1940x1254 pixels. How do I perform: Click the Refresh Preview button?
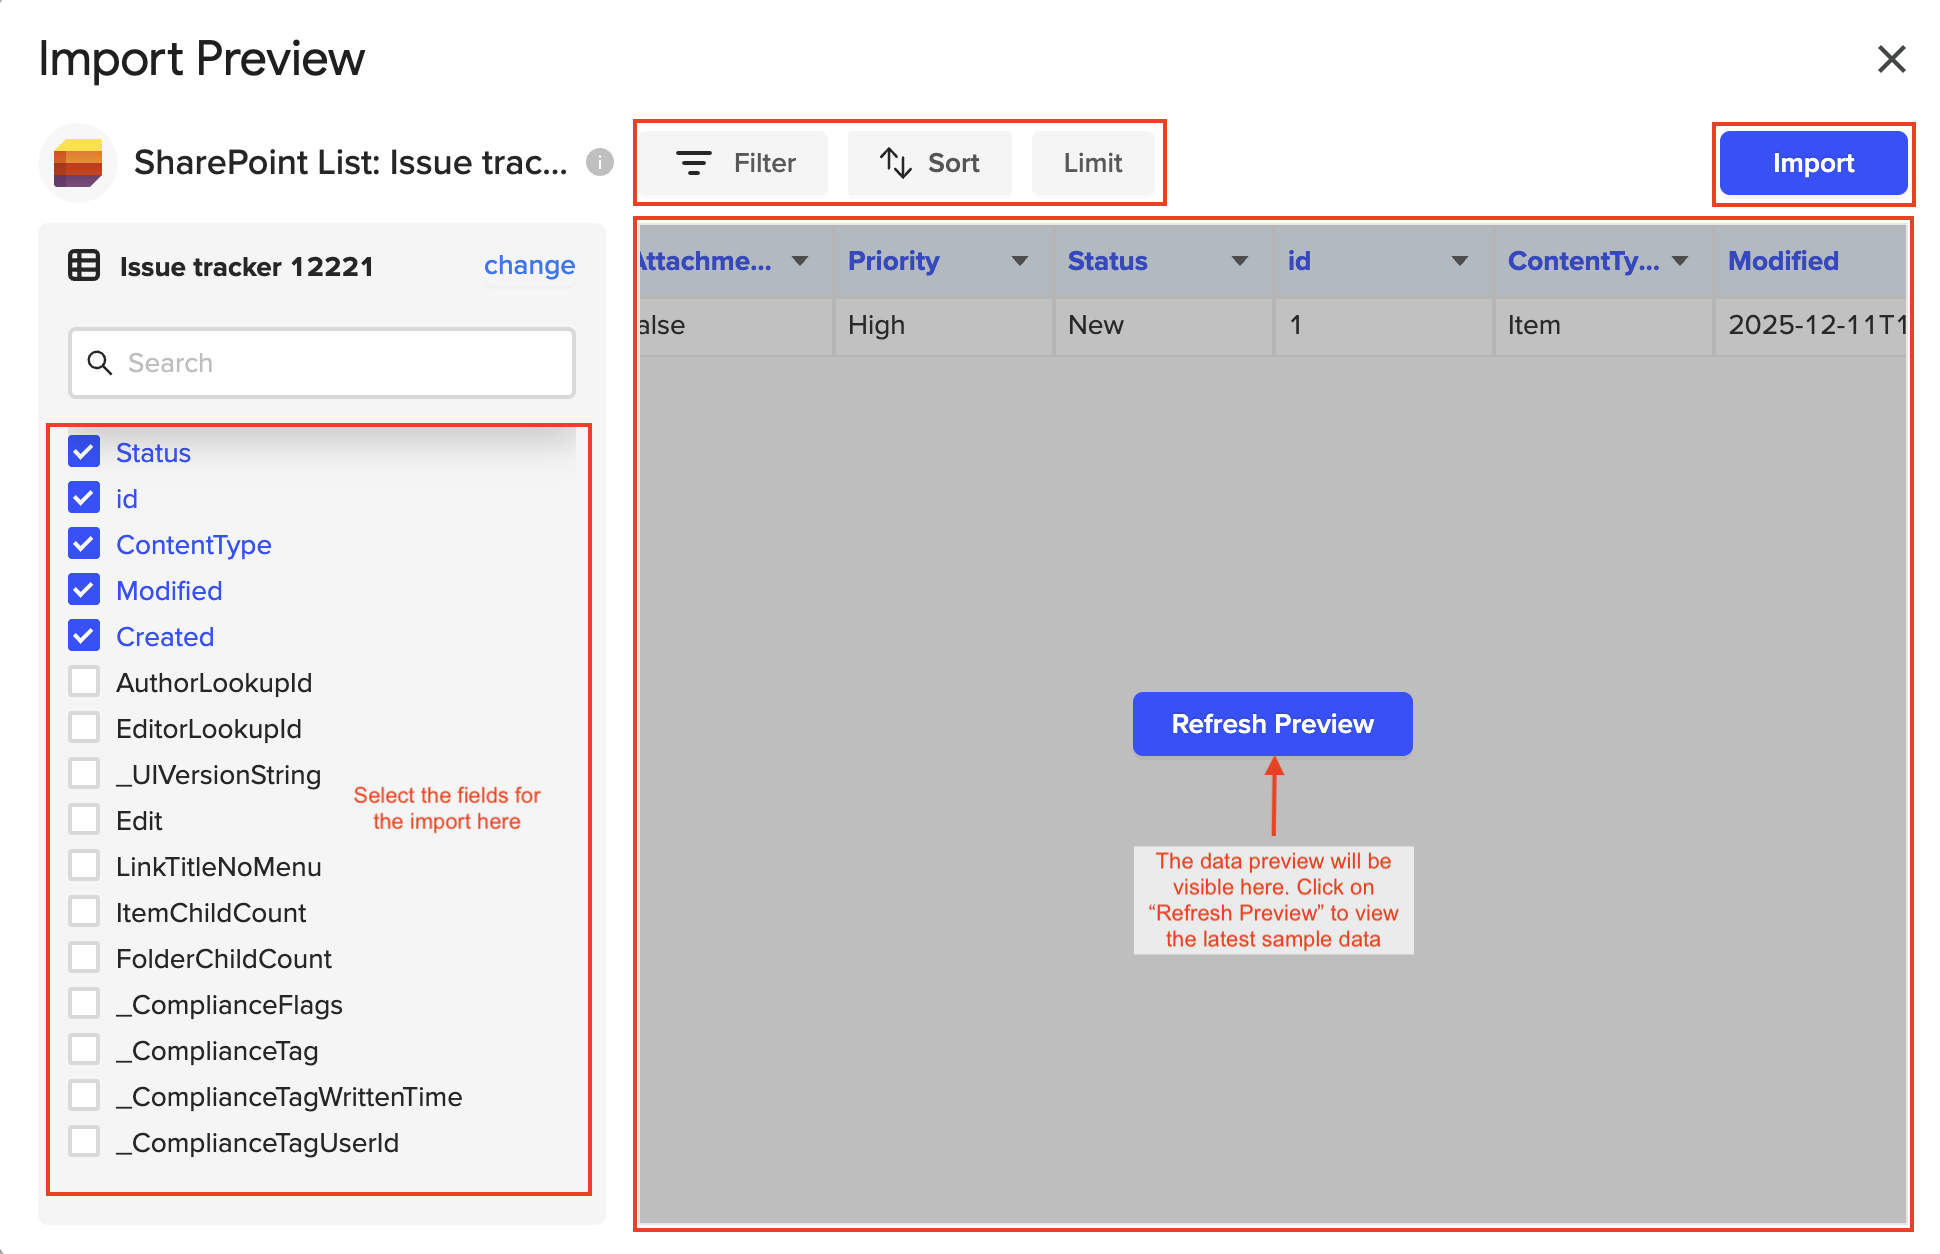point(1272,724)
